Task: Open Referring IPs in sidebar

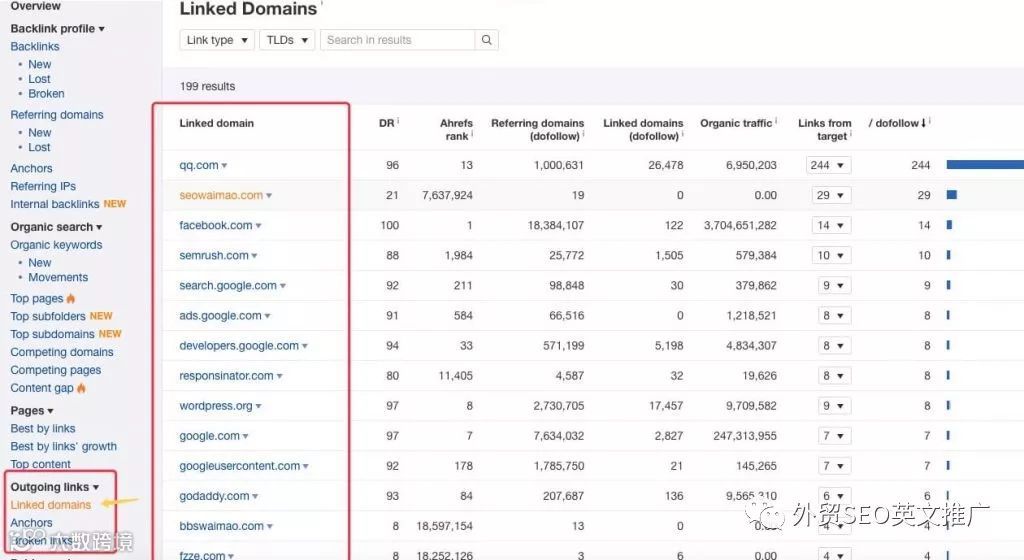Action: pos(43,186)
